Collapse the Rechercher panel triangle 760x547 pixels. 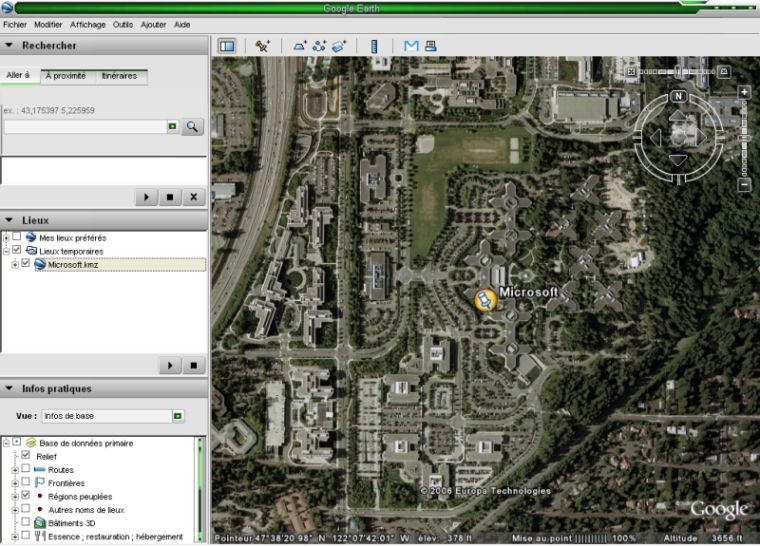8,45
